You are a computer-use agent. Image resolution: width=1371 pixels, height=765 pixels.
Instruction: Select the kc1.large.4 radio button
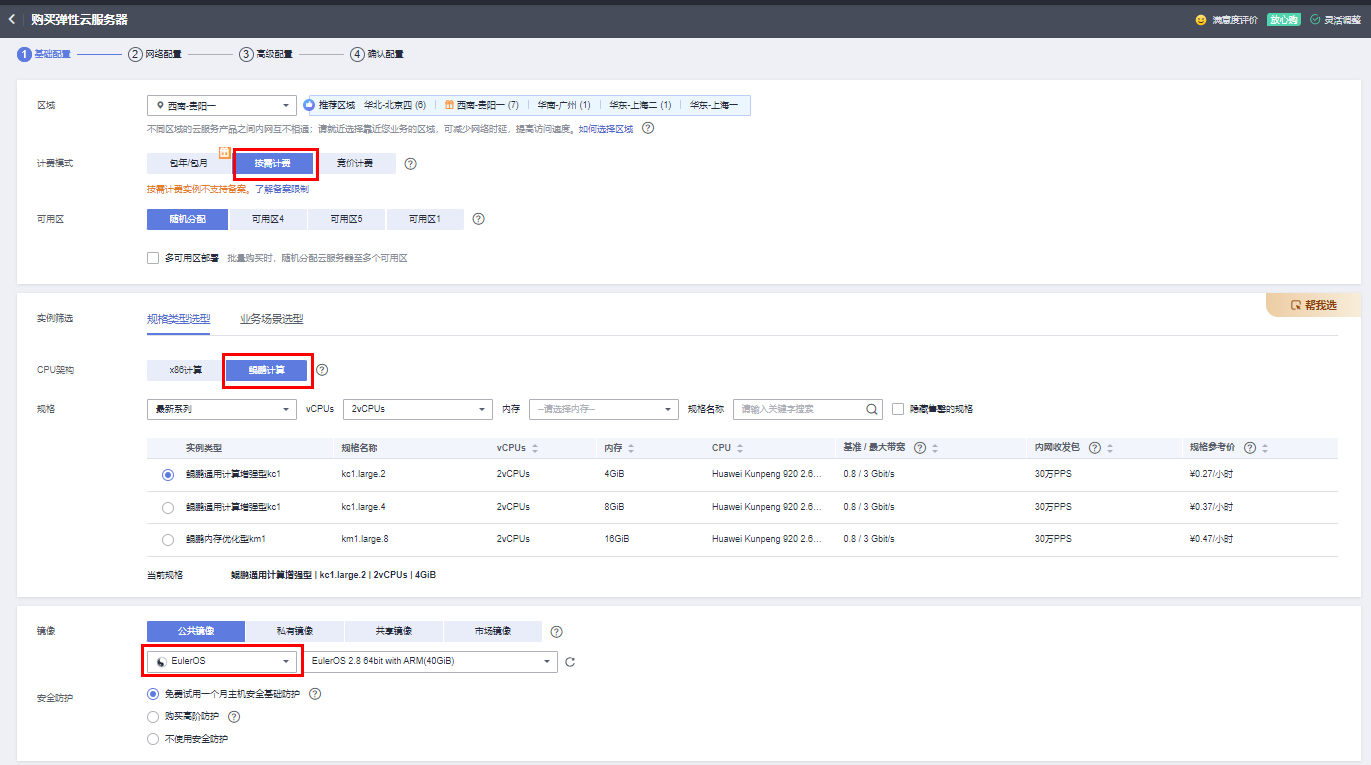pyautogui.click(x=168, y=507)
